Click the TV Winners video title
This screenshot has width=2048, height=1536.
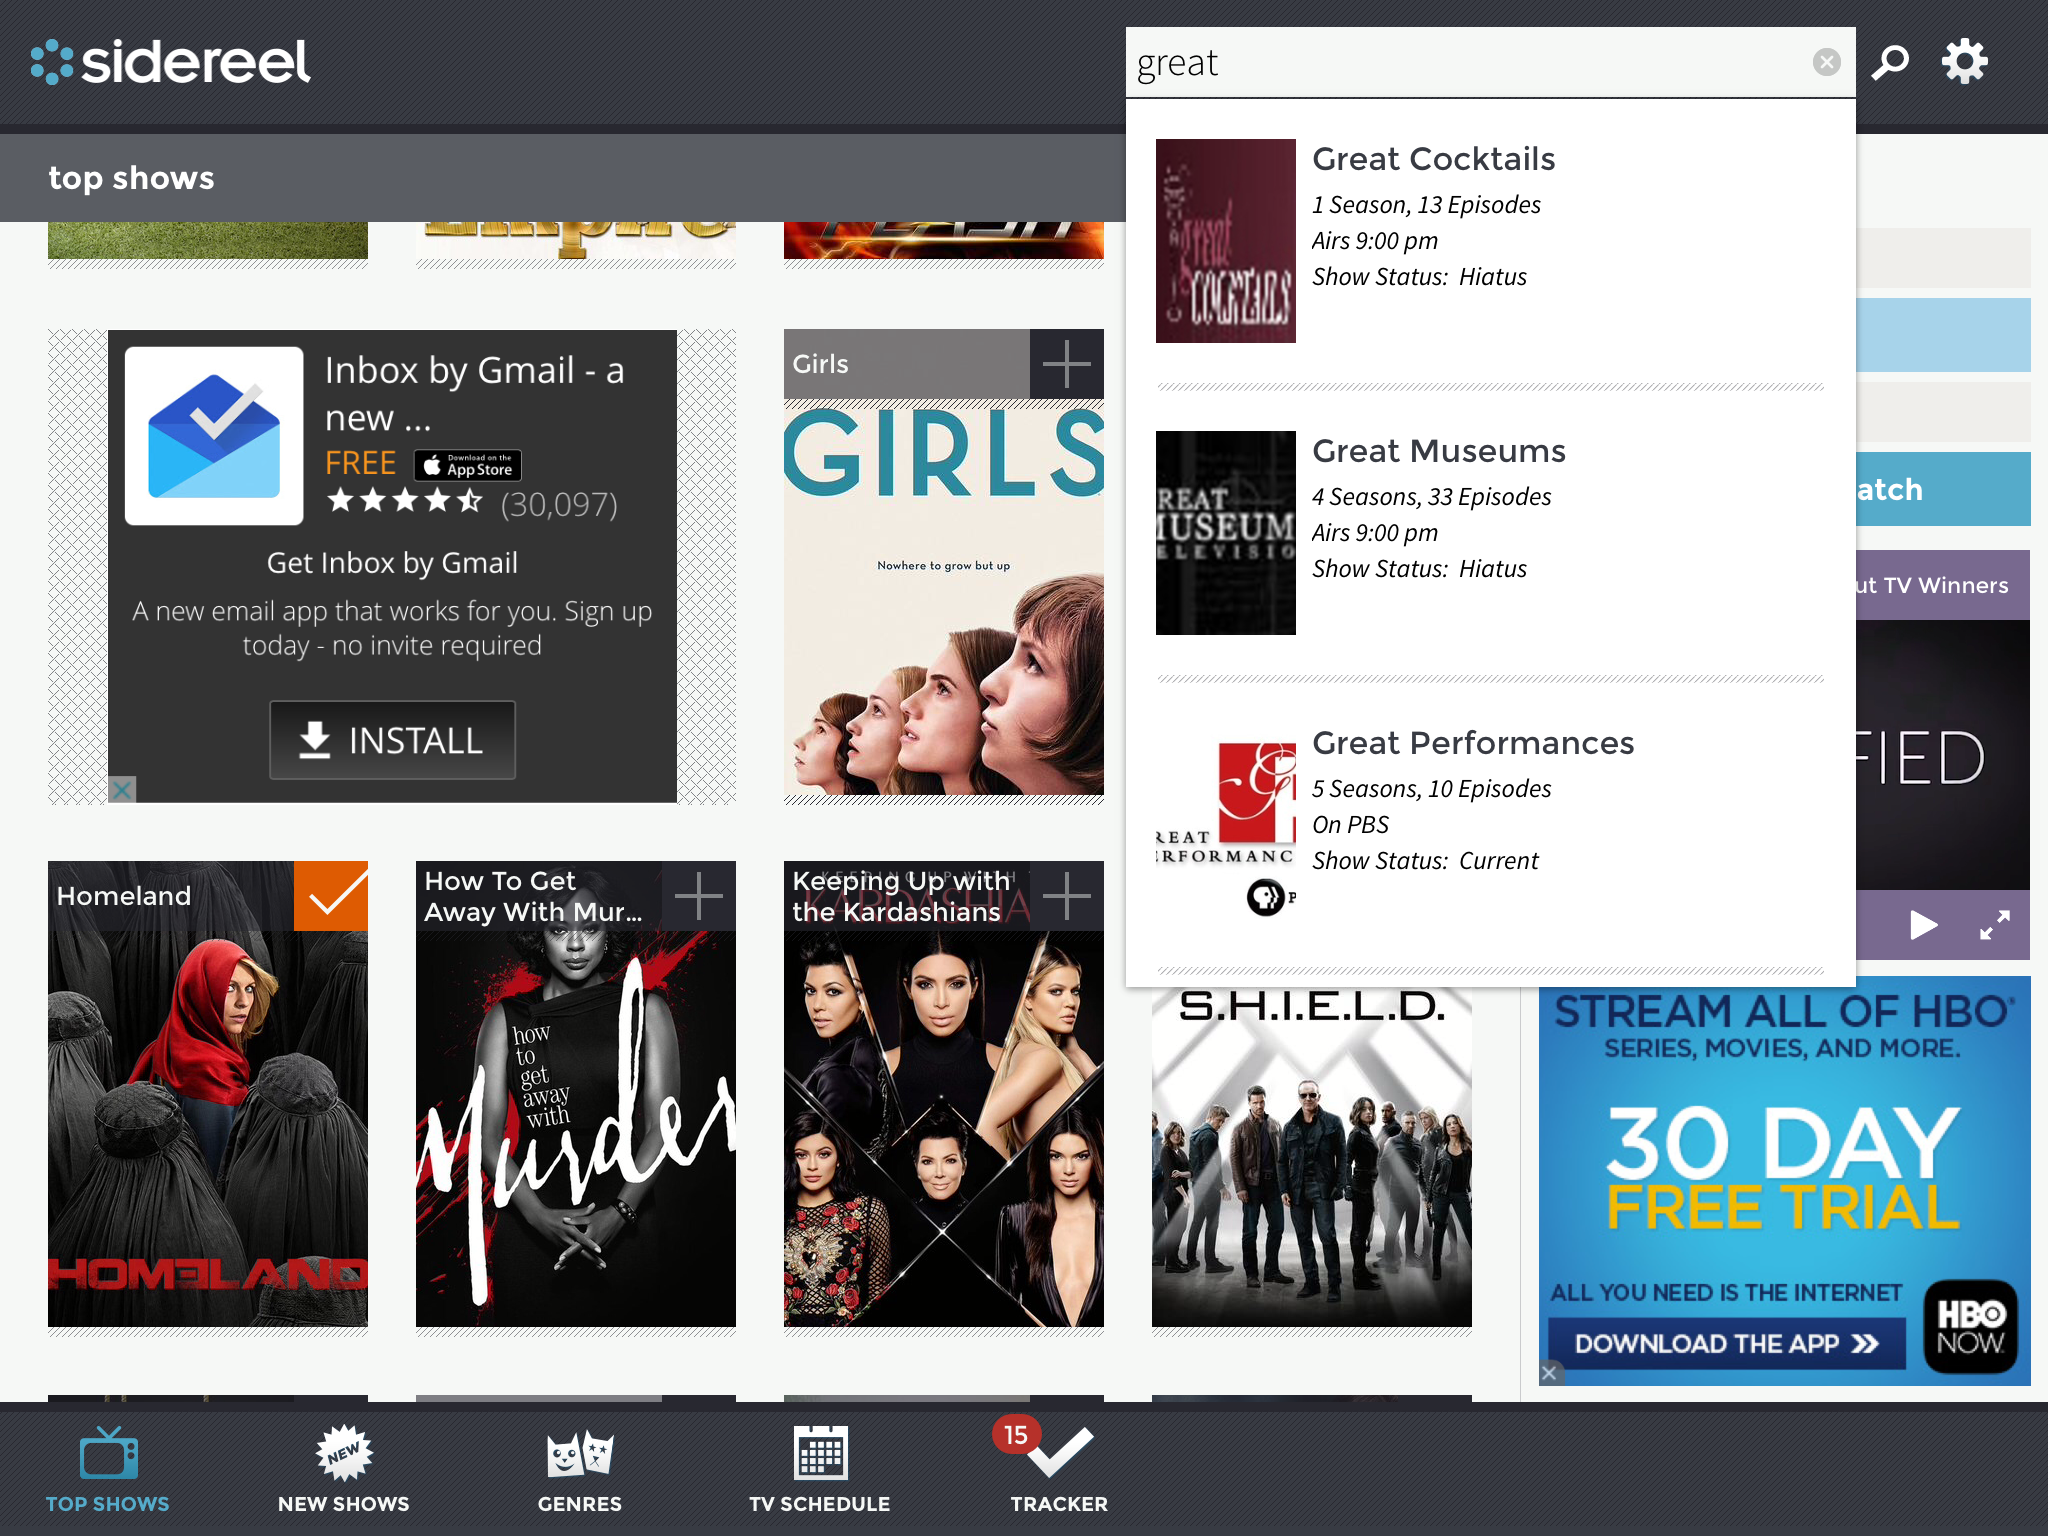pyautogui.click(x=1932, y=585)
